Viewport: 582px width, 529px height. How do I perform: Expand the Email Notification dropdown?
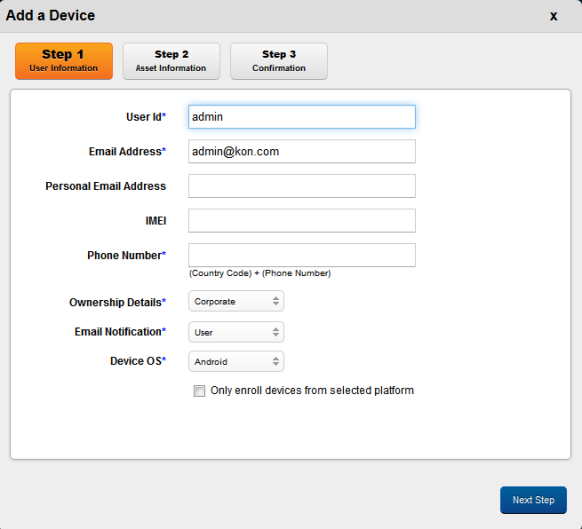tap(236, 332)
